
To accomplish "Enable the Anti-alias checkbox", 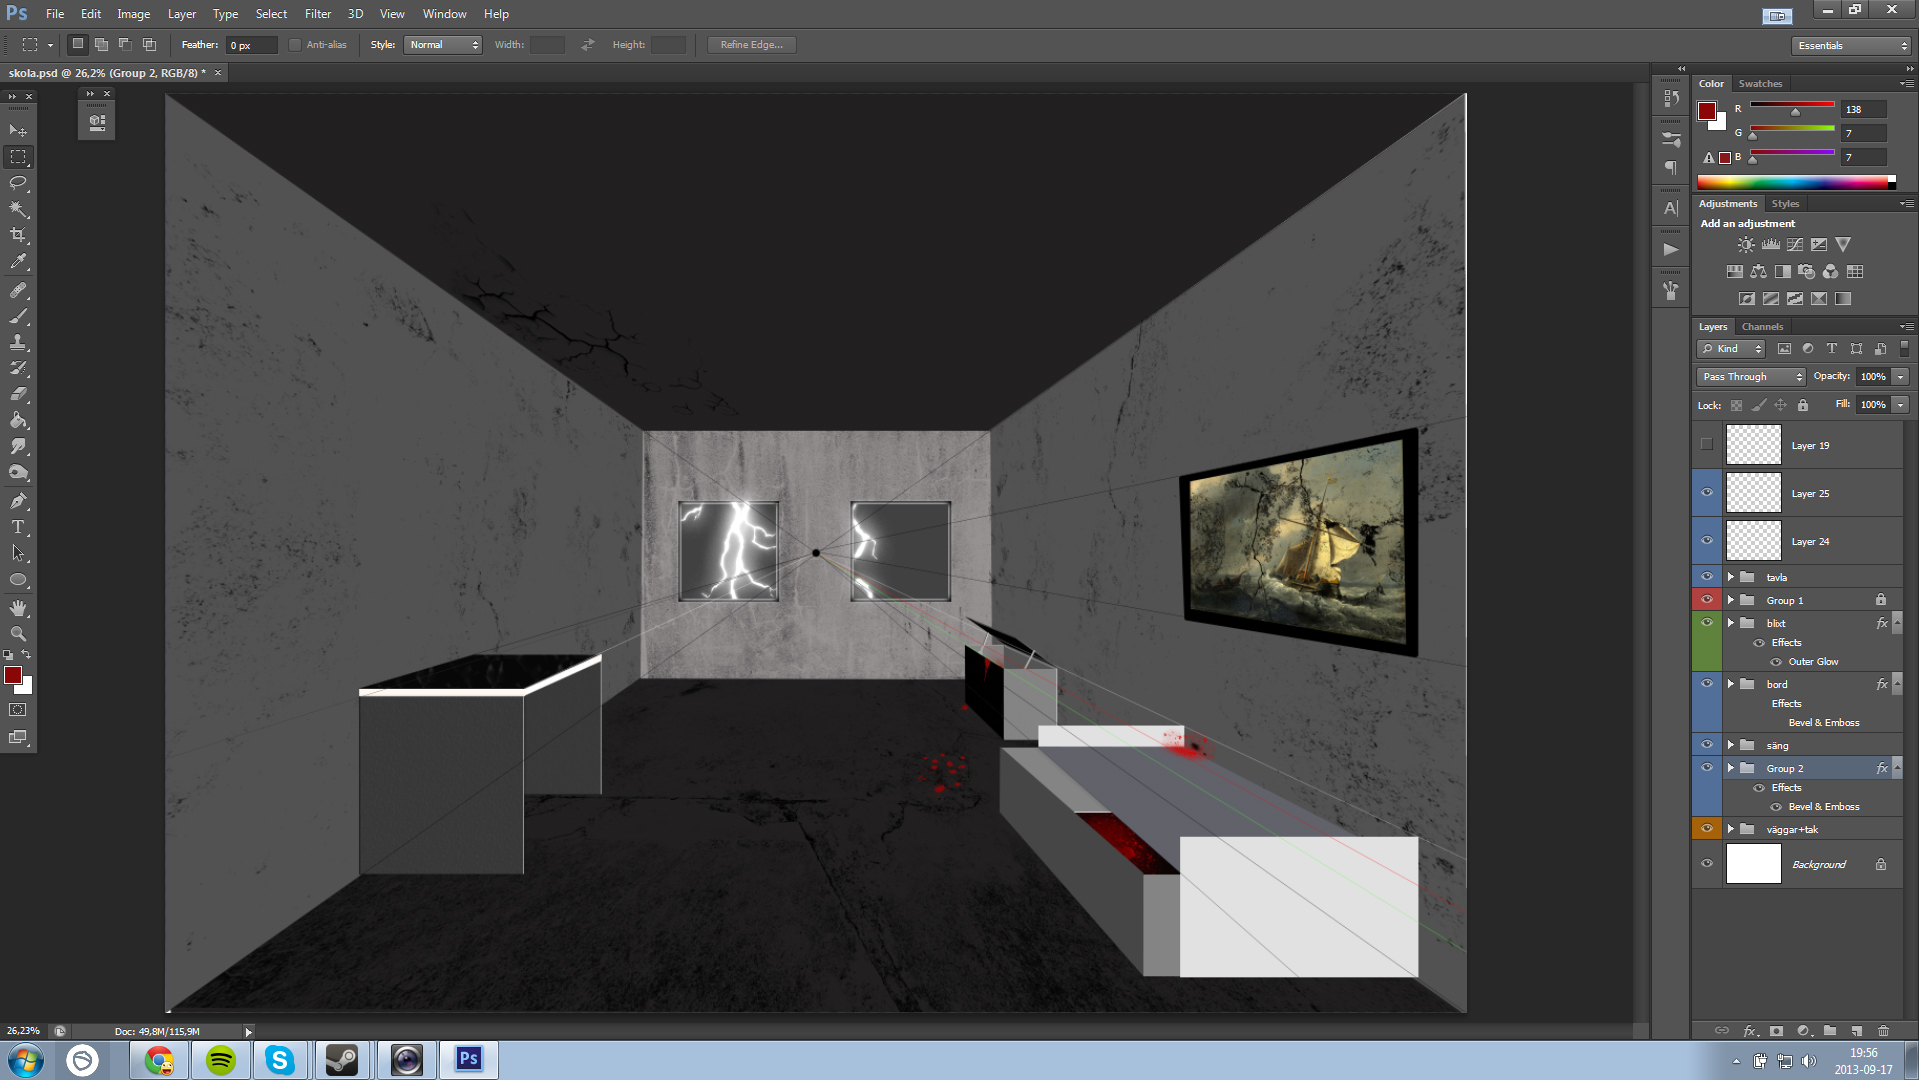I will (295, 45).
